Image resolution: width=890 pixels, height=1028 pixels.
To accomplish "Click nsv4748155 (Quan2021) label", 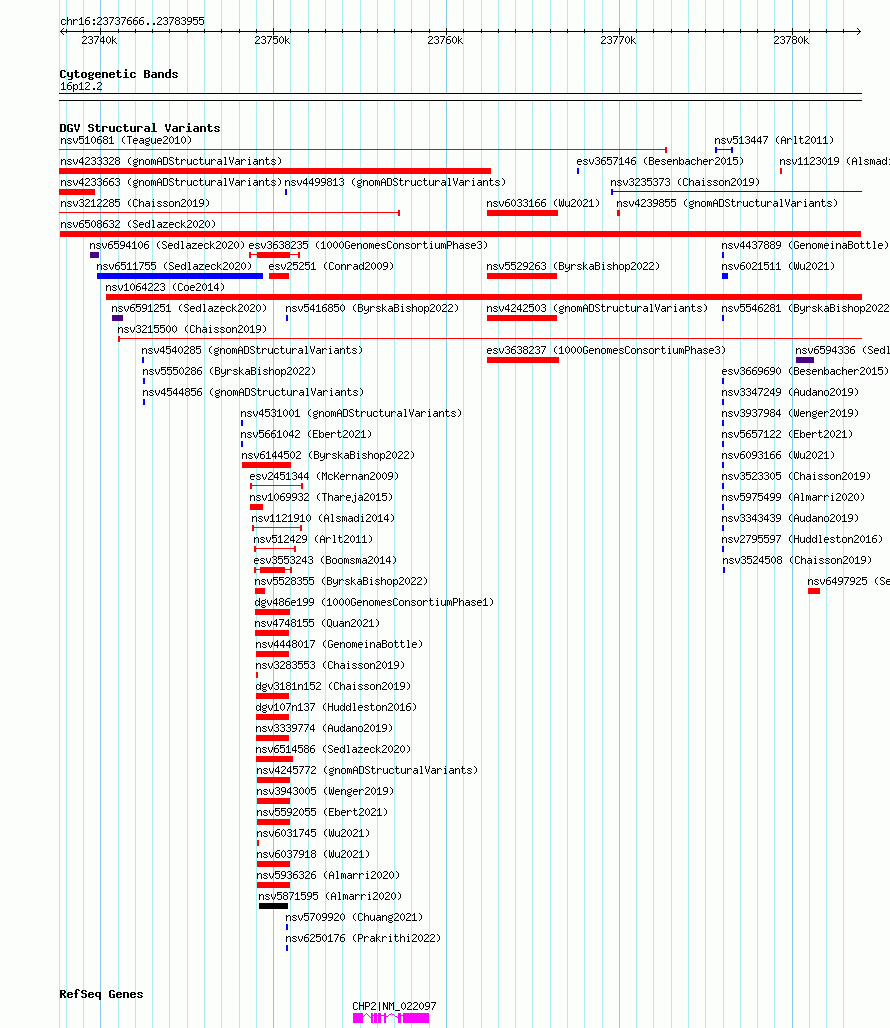I will [317, 623].
